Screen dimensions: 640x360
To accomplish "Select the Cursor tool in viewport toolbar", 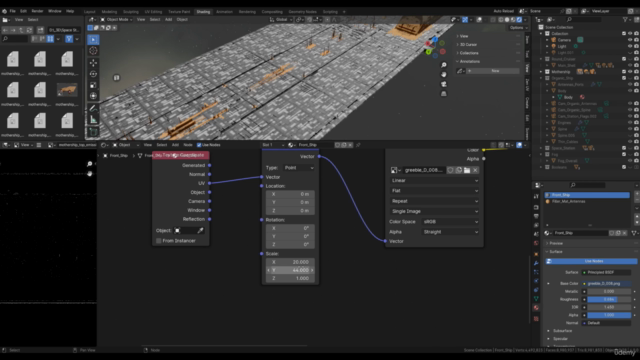I will (93, 51).
